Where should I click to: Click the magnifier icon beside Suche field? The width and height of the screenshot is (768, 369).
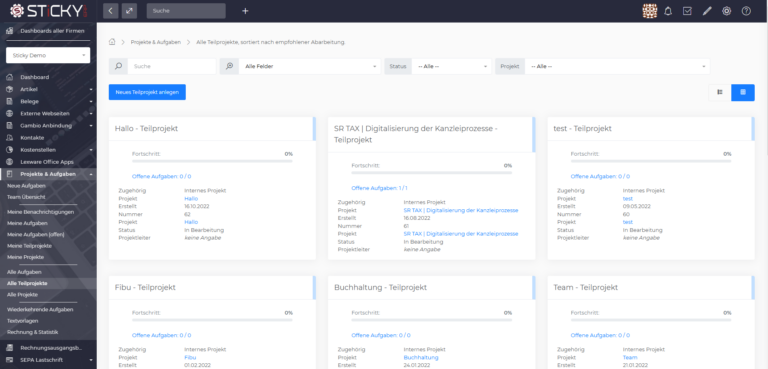(x=118, y=66)
